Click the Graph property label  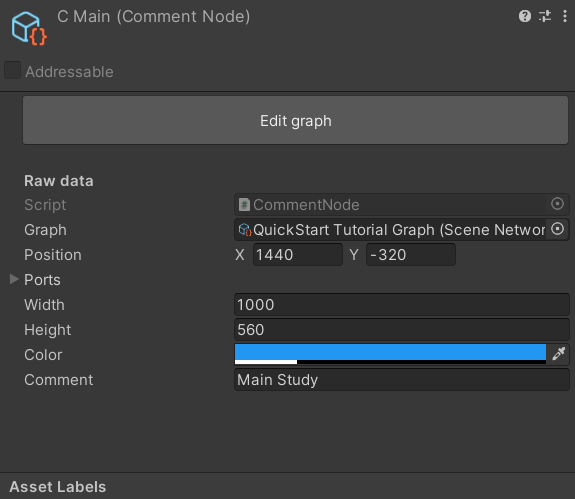pos(45,230)
